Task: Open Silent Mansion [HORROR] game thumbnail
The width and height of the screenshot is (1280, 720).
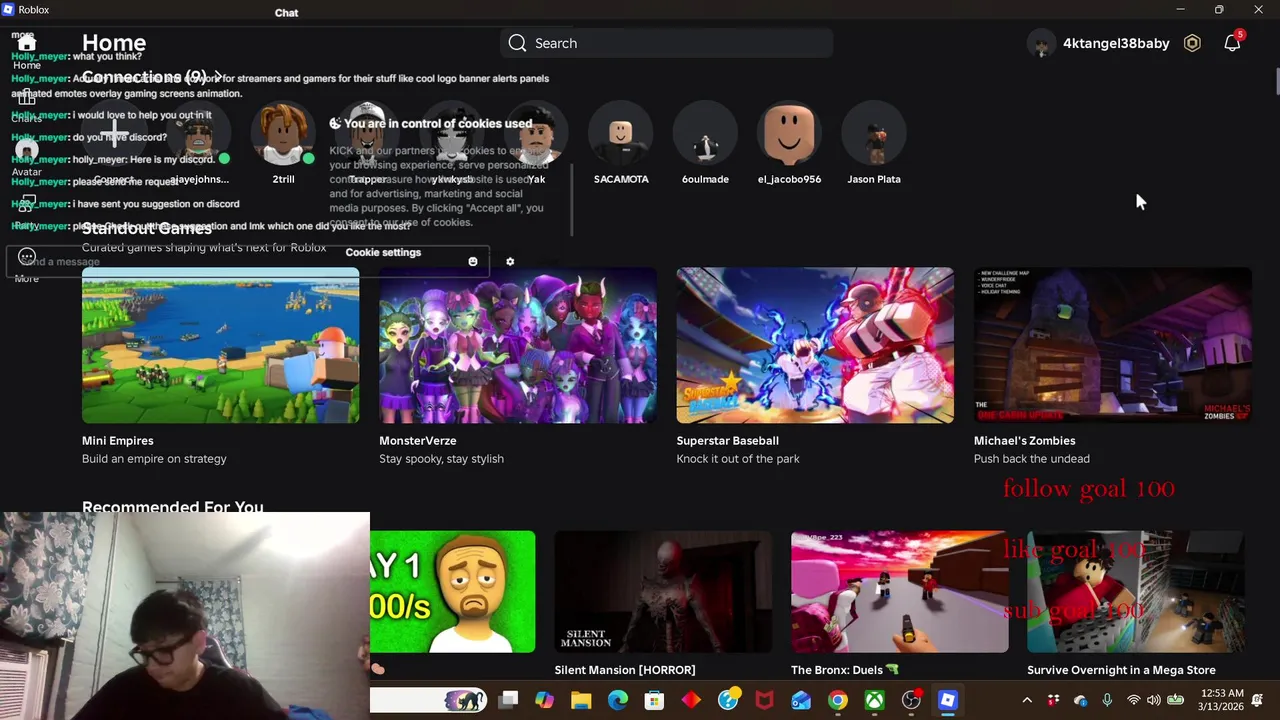Action: (664, 592)
